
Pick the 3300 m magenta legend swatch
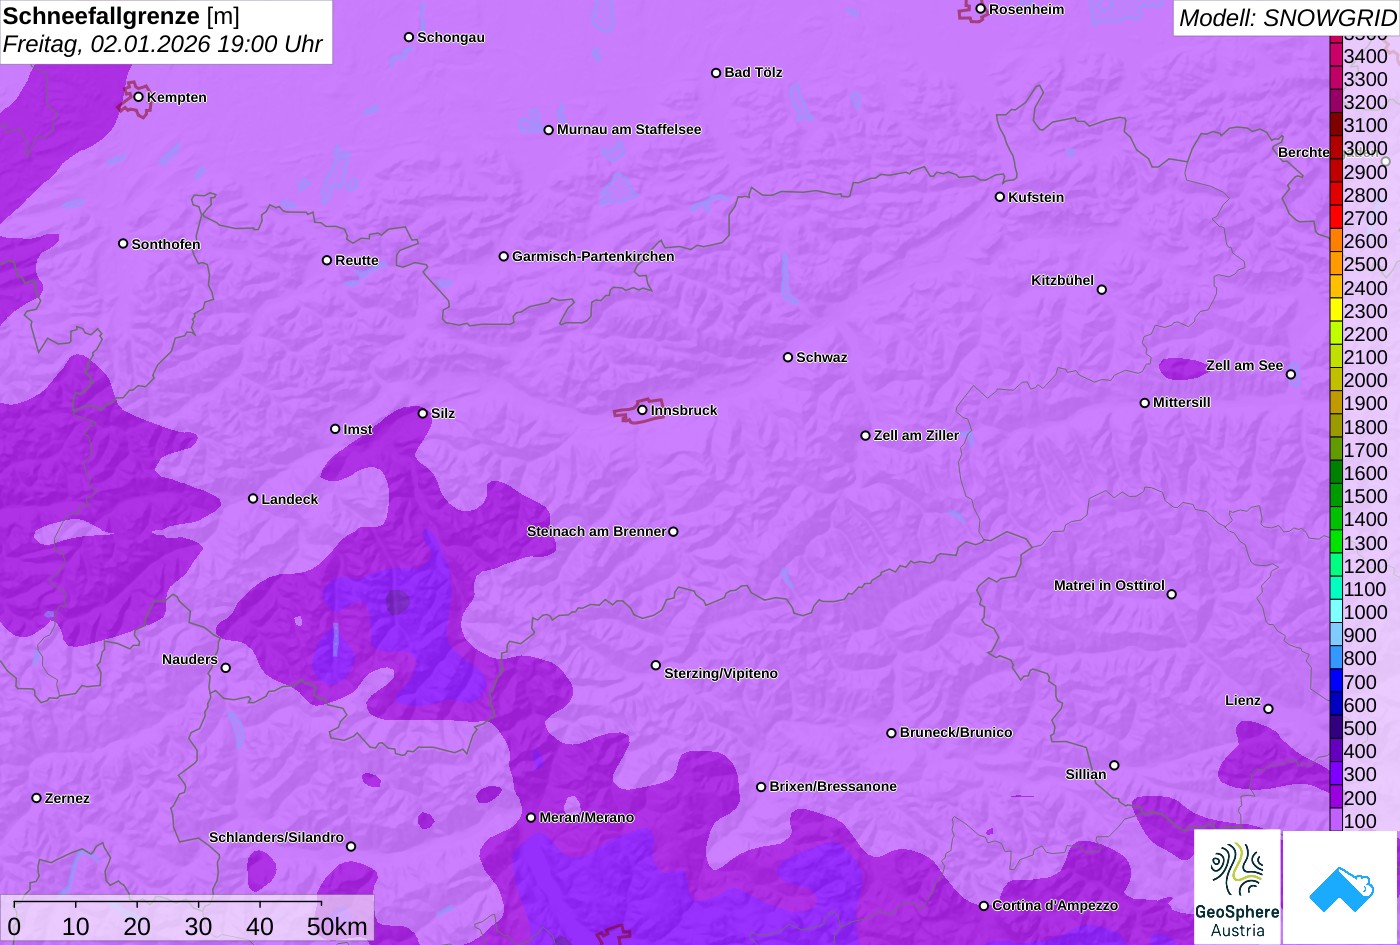1335,79
